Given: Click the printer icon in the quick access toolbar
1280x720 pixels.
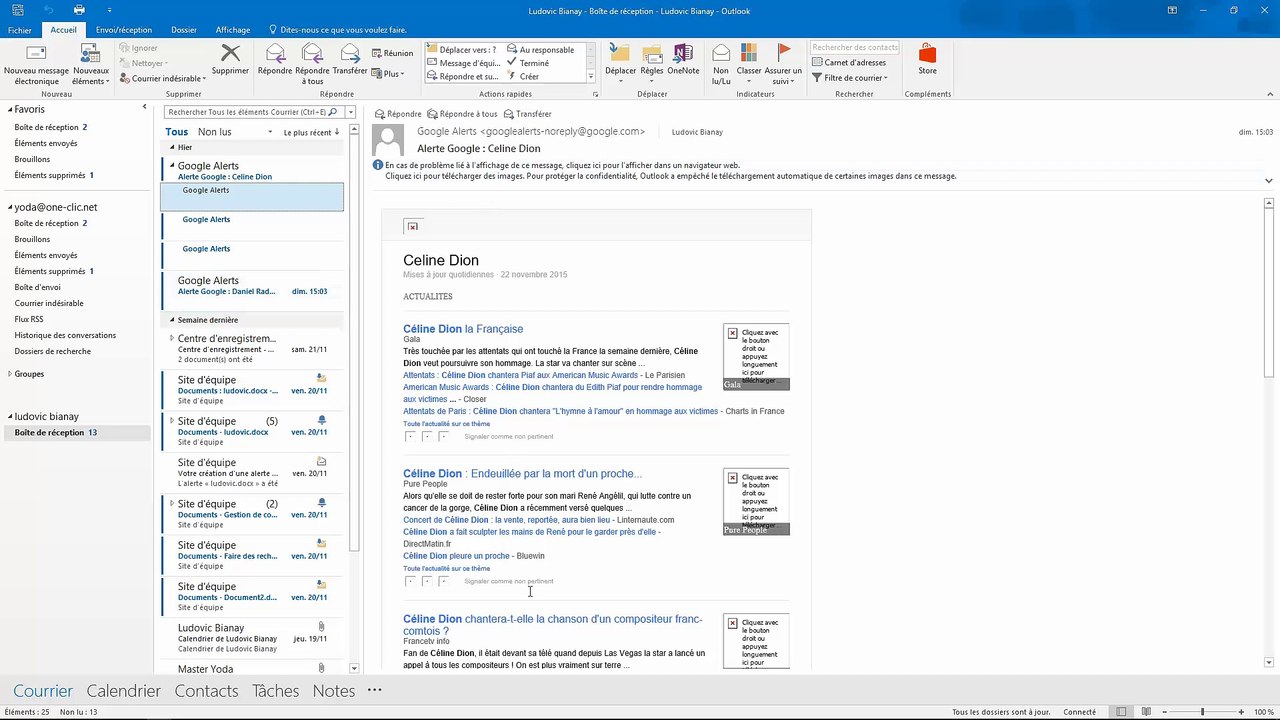Looking at the screenshot, I should 79,10.
